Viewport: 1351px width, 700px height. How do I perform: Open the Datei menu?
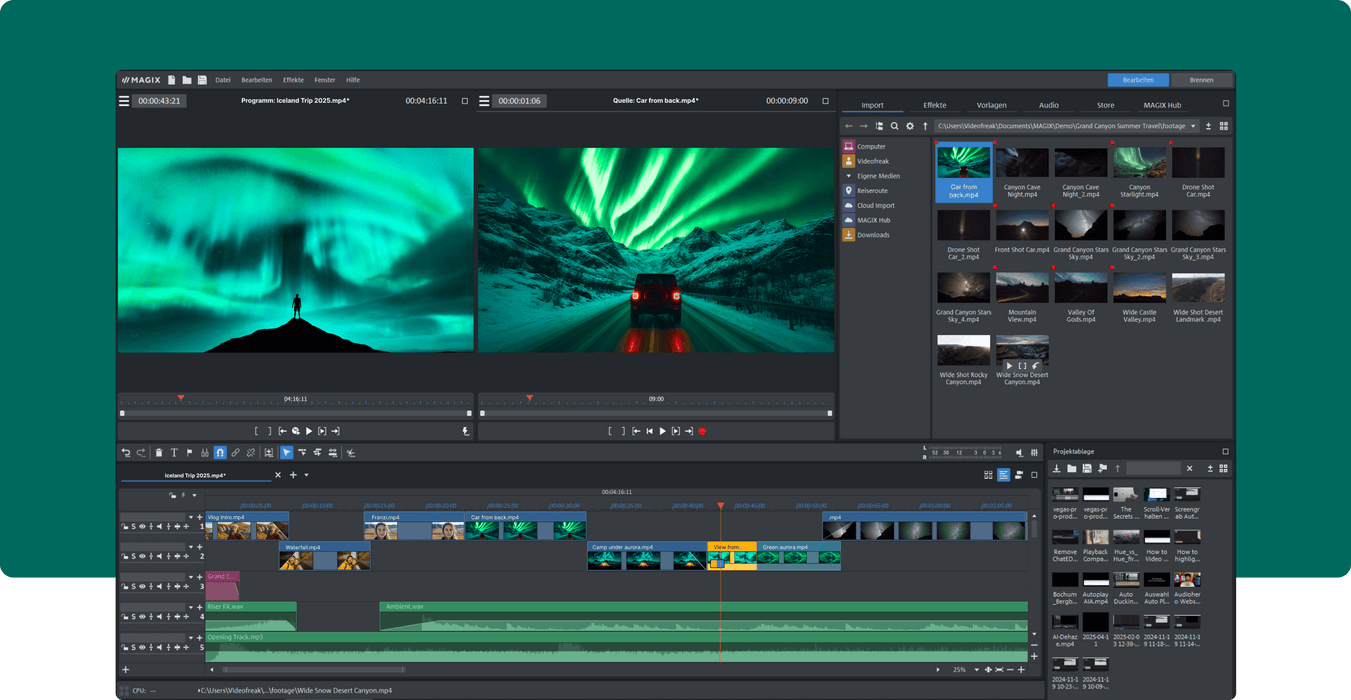point(222,79)
